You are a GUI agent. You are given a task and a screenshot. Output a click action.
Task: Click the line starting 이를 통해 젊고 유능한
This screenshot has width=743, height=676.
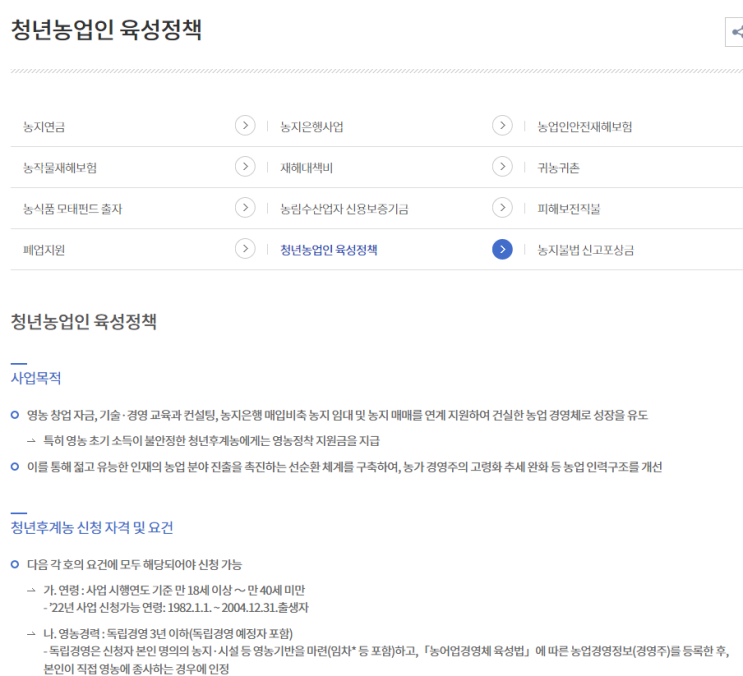(x=344, y=467)
